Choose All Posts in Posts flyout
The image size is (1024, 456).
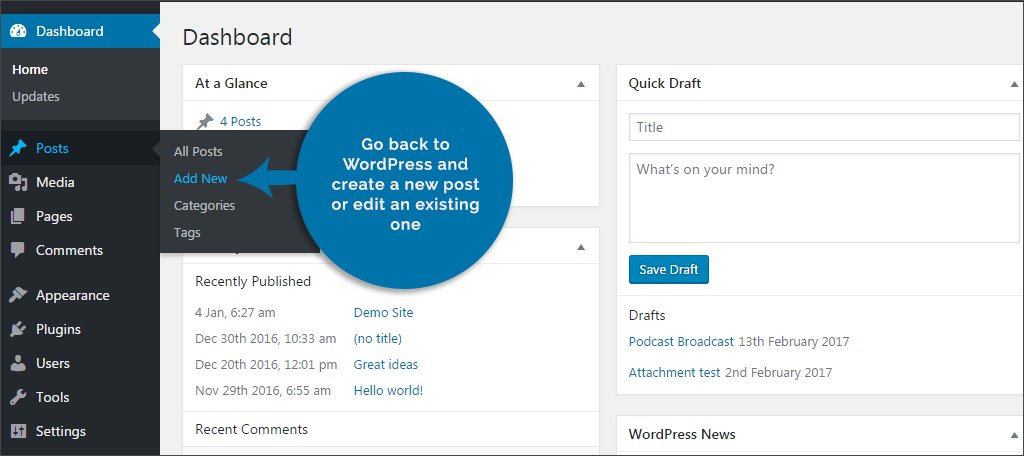tap(198, 152)
